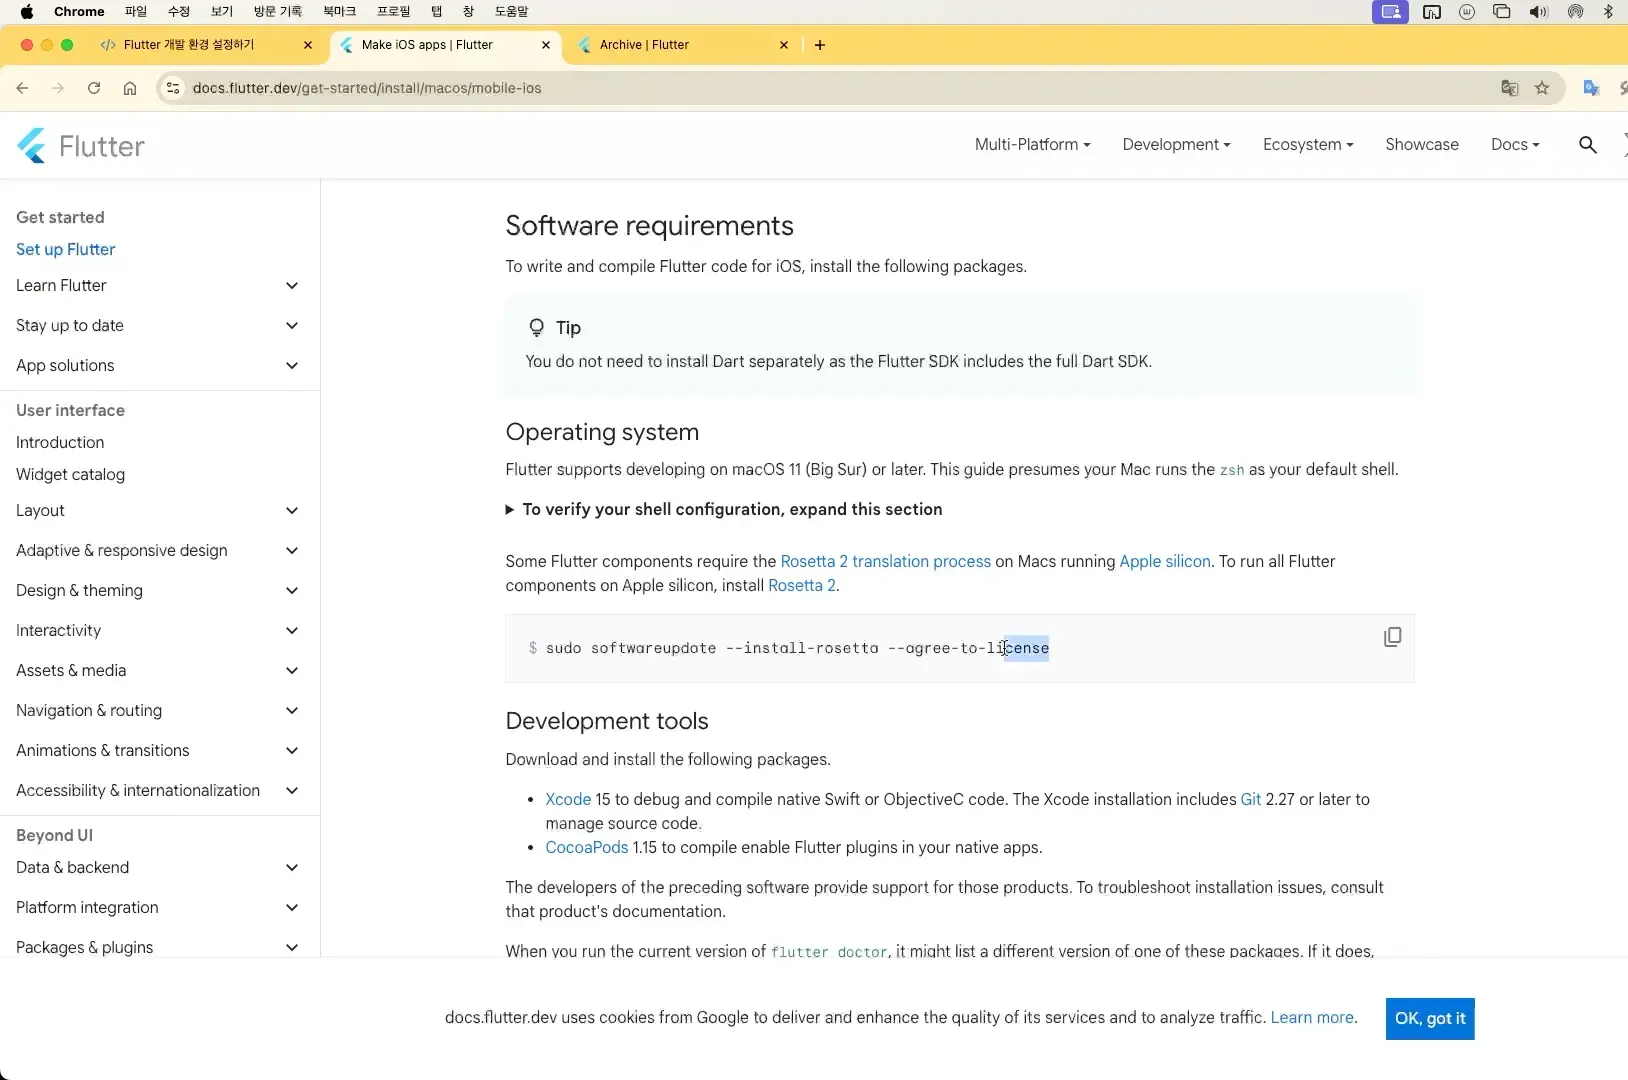Accept cookies with OK, got it

pyautogui.click(x=1430, y=1019)
